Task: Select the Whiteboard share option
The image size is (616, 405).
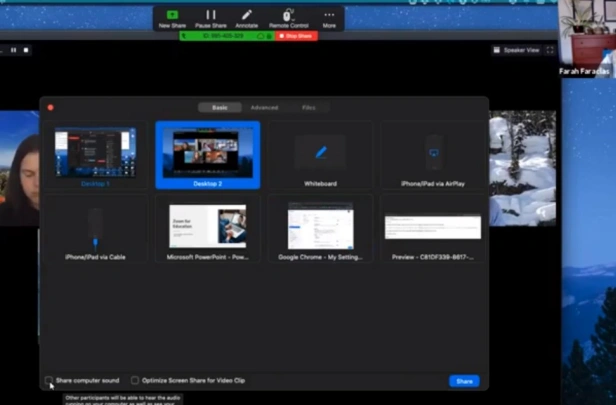Action: click(320, 155)
